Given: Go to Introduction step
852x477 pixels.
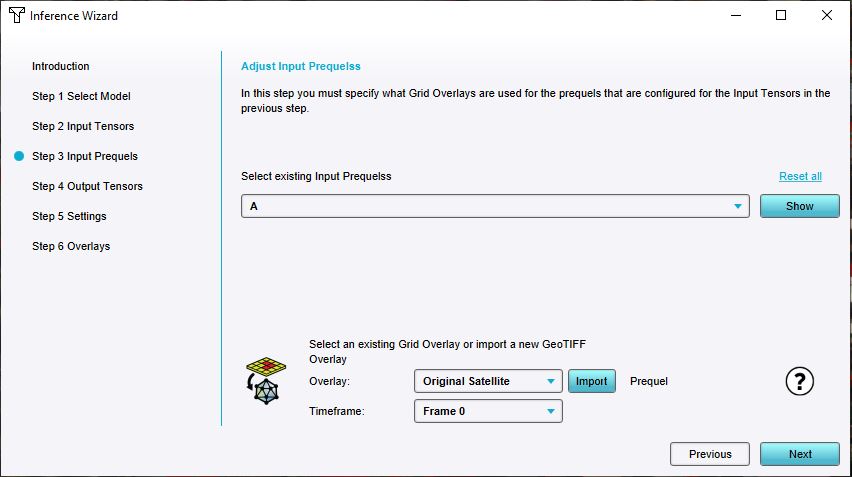Looking at the screenshot, I should (x=61, y=66).
